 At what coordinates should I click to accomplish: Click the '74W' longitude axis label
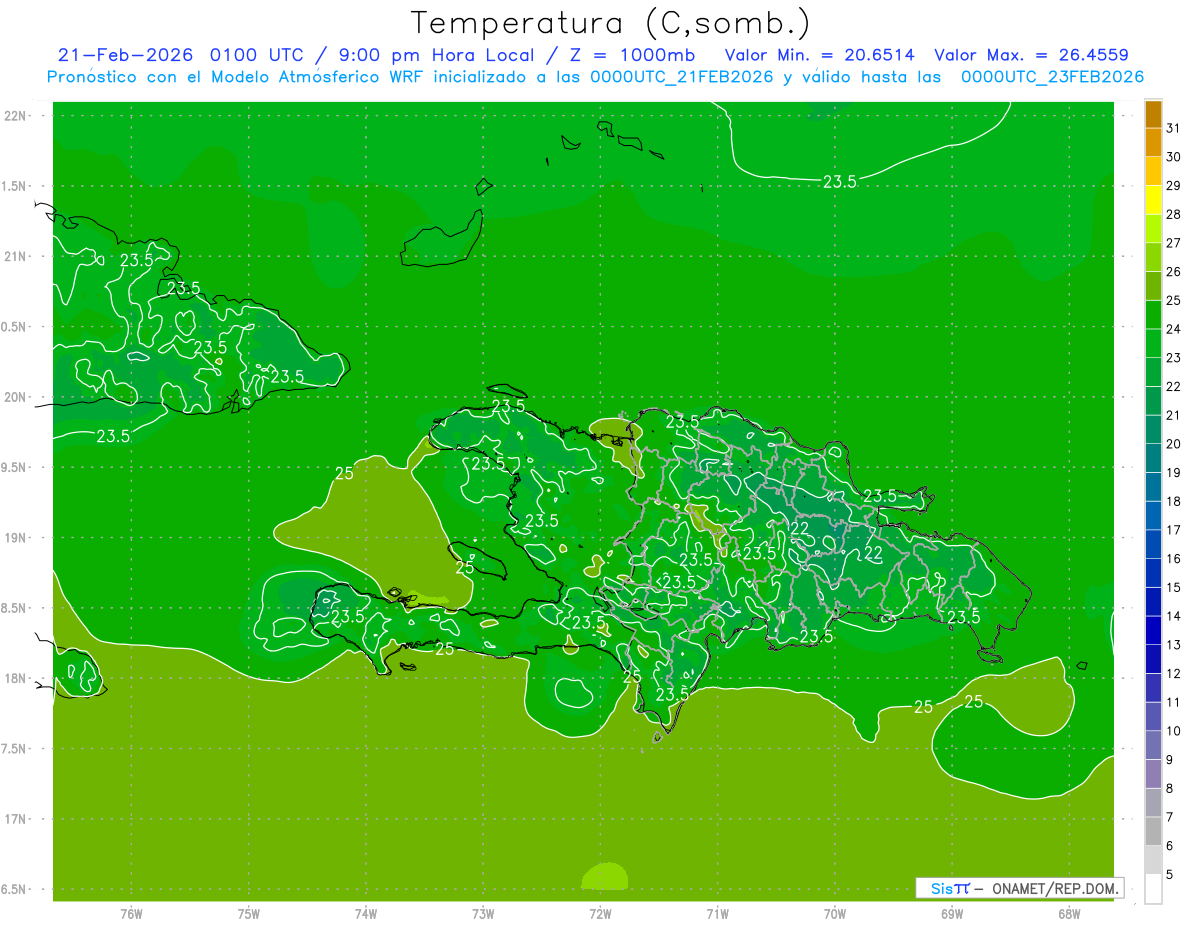pyautogui.click(x=365, y=914)
